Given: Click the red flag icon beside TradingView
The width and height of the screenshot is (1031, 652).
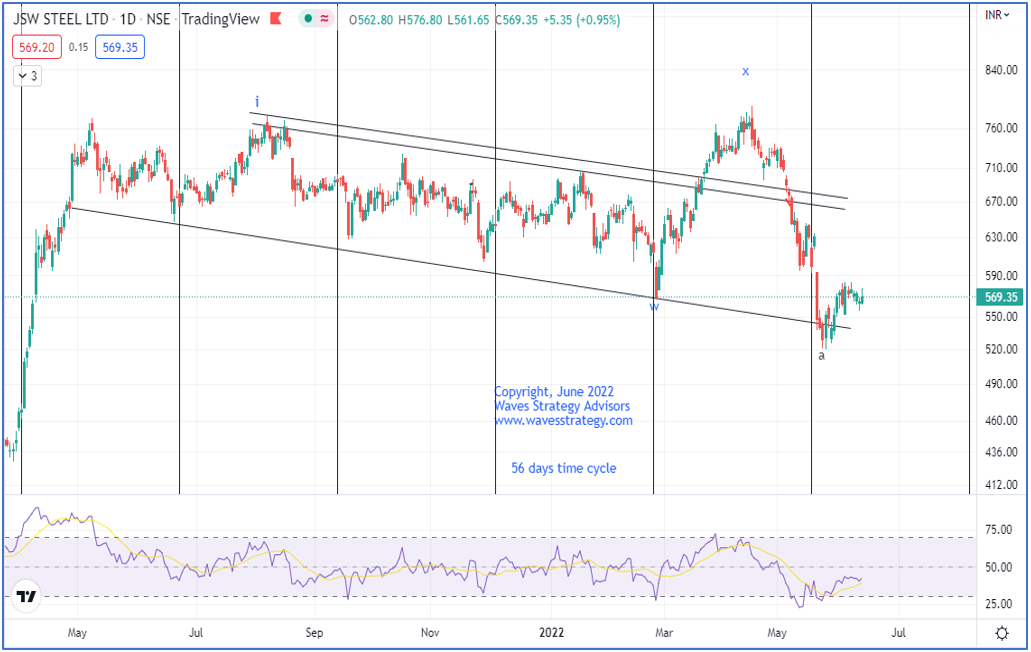Looking at the screenshot, I should point(276,19).
